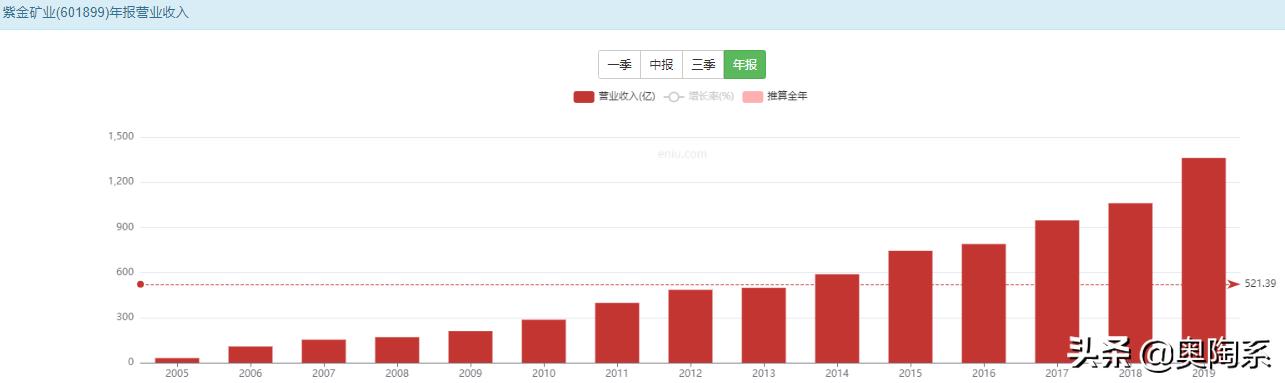
Task: Click the 900 y-axis label
Action: (x=125, y=227)
